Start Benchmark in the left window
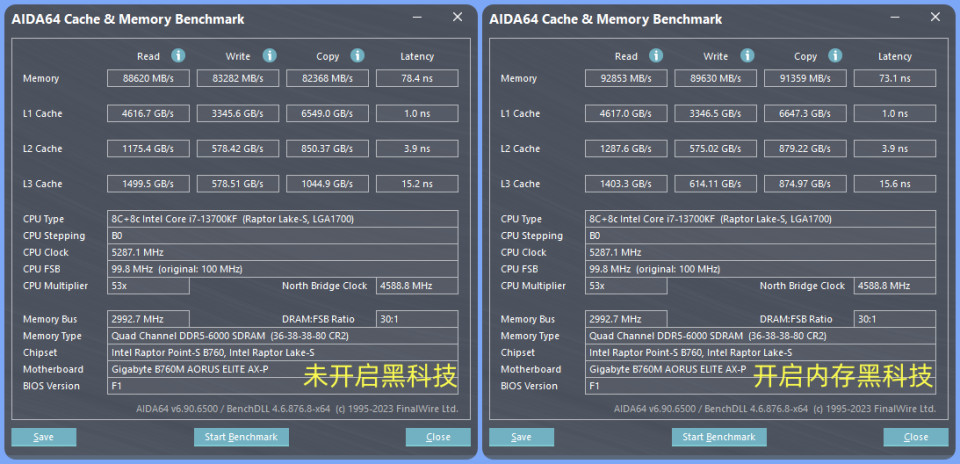 pyautogui.click(x=241, y=437)
